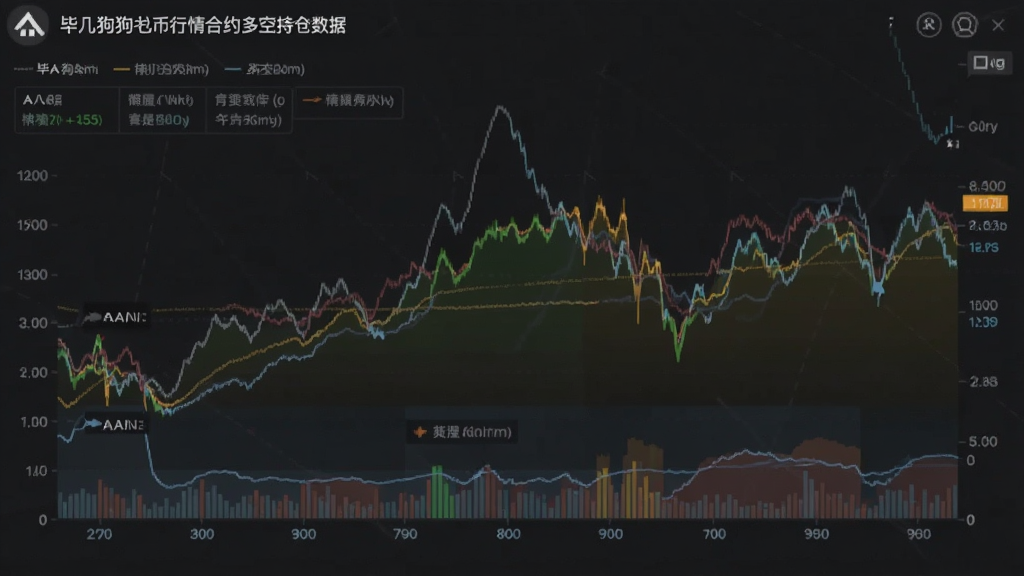Click the 900 x-axis label
This screenshot has width=1024, height=576.
click(x=610, y=534)
